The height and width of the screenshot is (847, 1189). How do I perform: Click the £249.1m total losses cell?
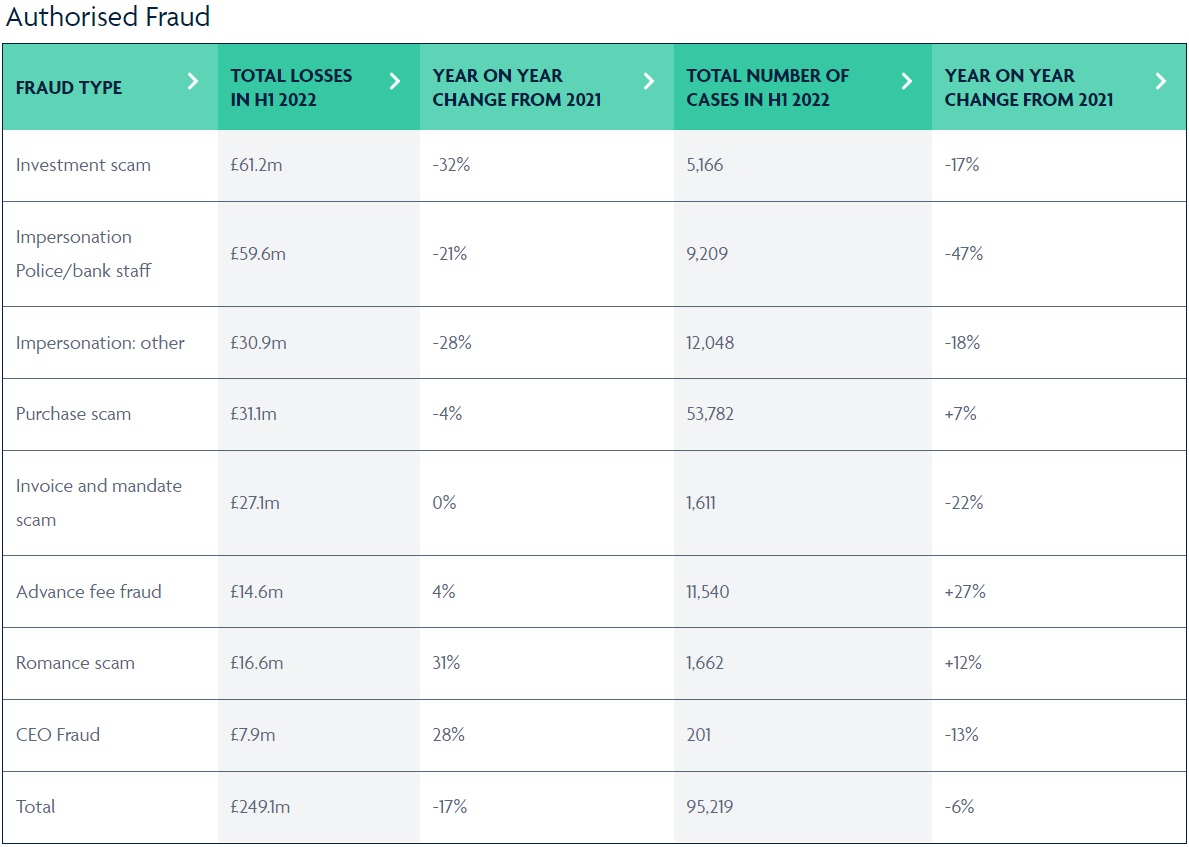coord(260,807)
